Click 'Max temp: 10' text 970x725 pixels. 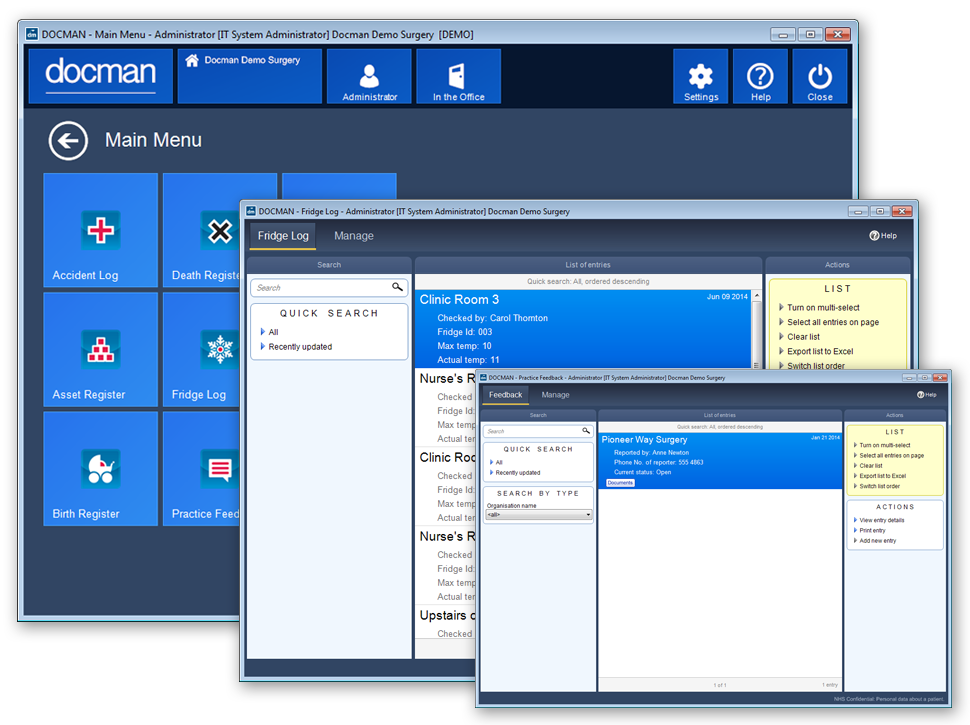(464, 346)
